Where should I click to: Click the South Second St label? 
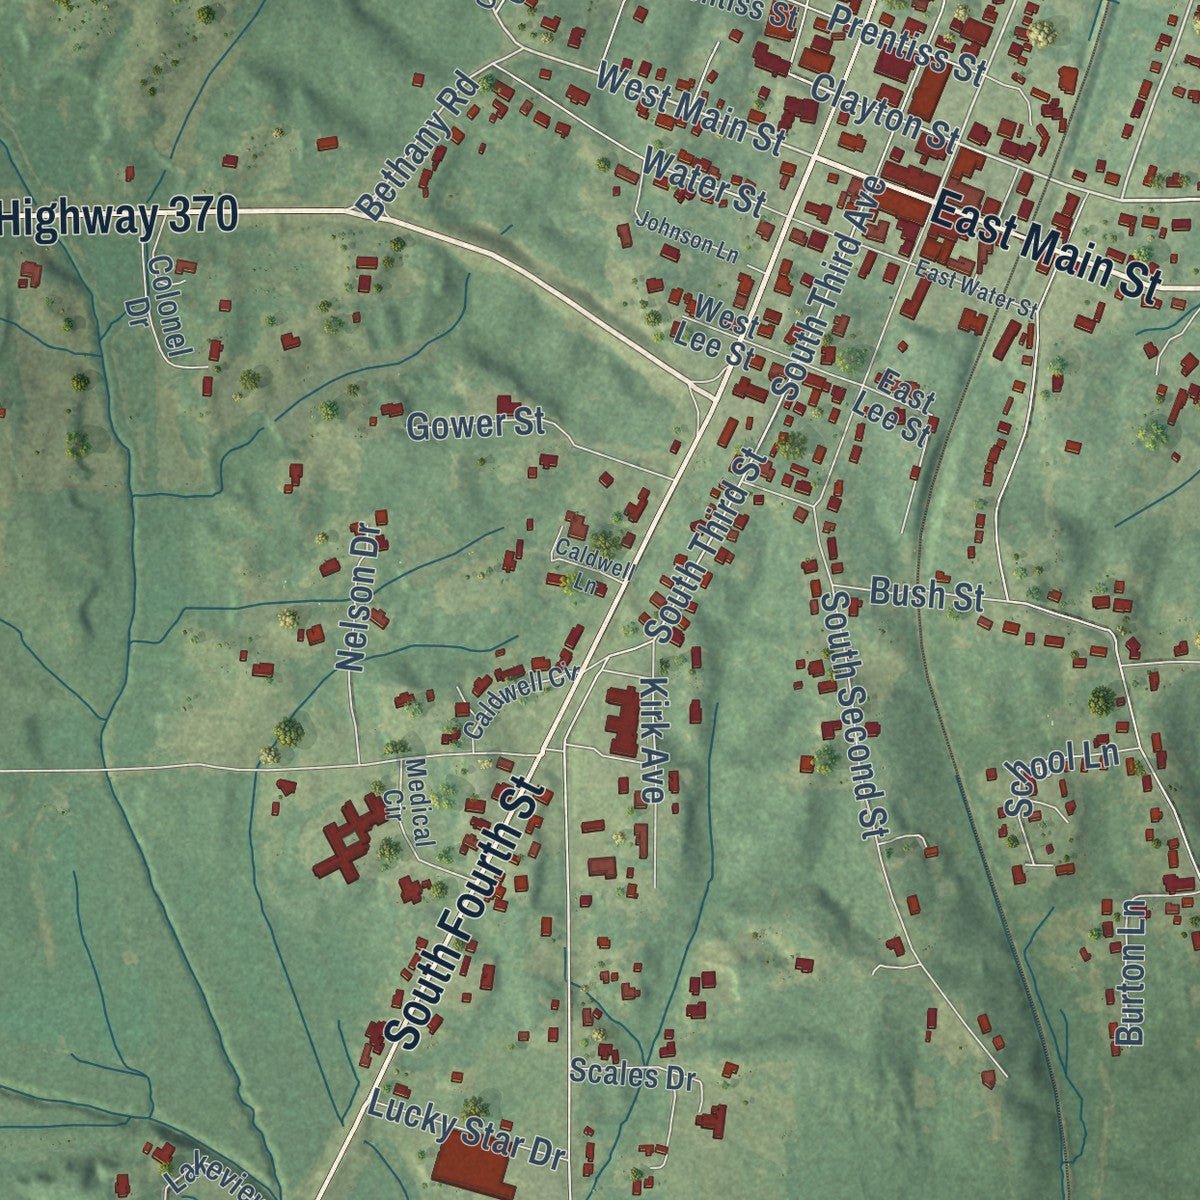[x=856, y=714]
